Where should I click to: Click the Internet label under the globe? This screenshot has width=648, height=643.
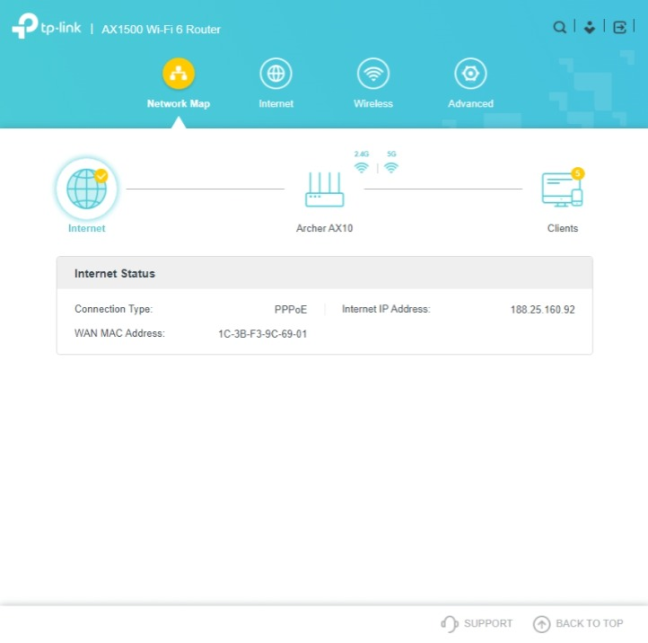coord(87,229)
